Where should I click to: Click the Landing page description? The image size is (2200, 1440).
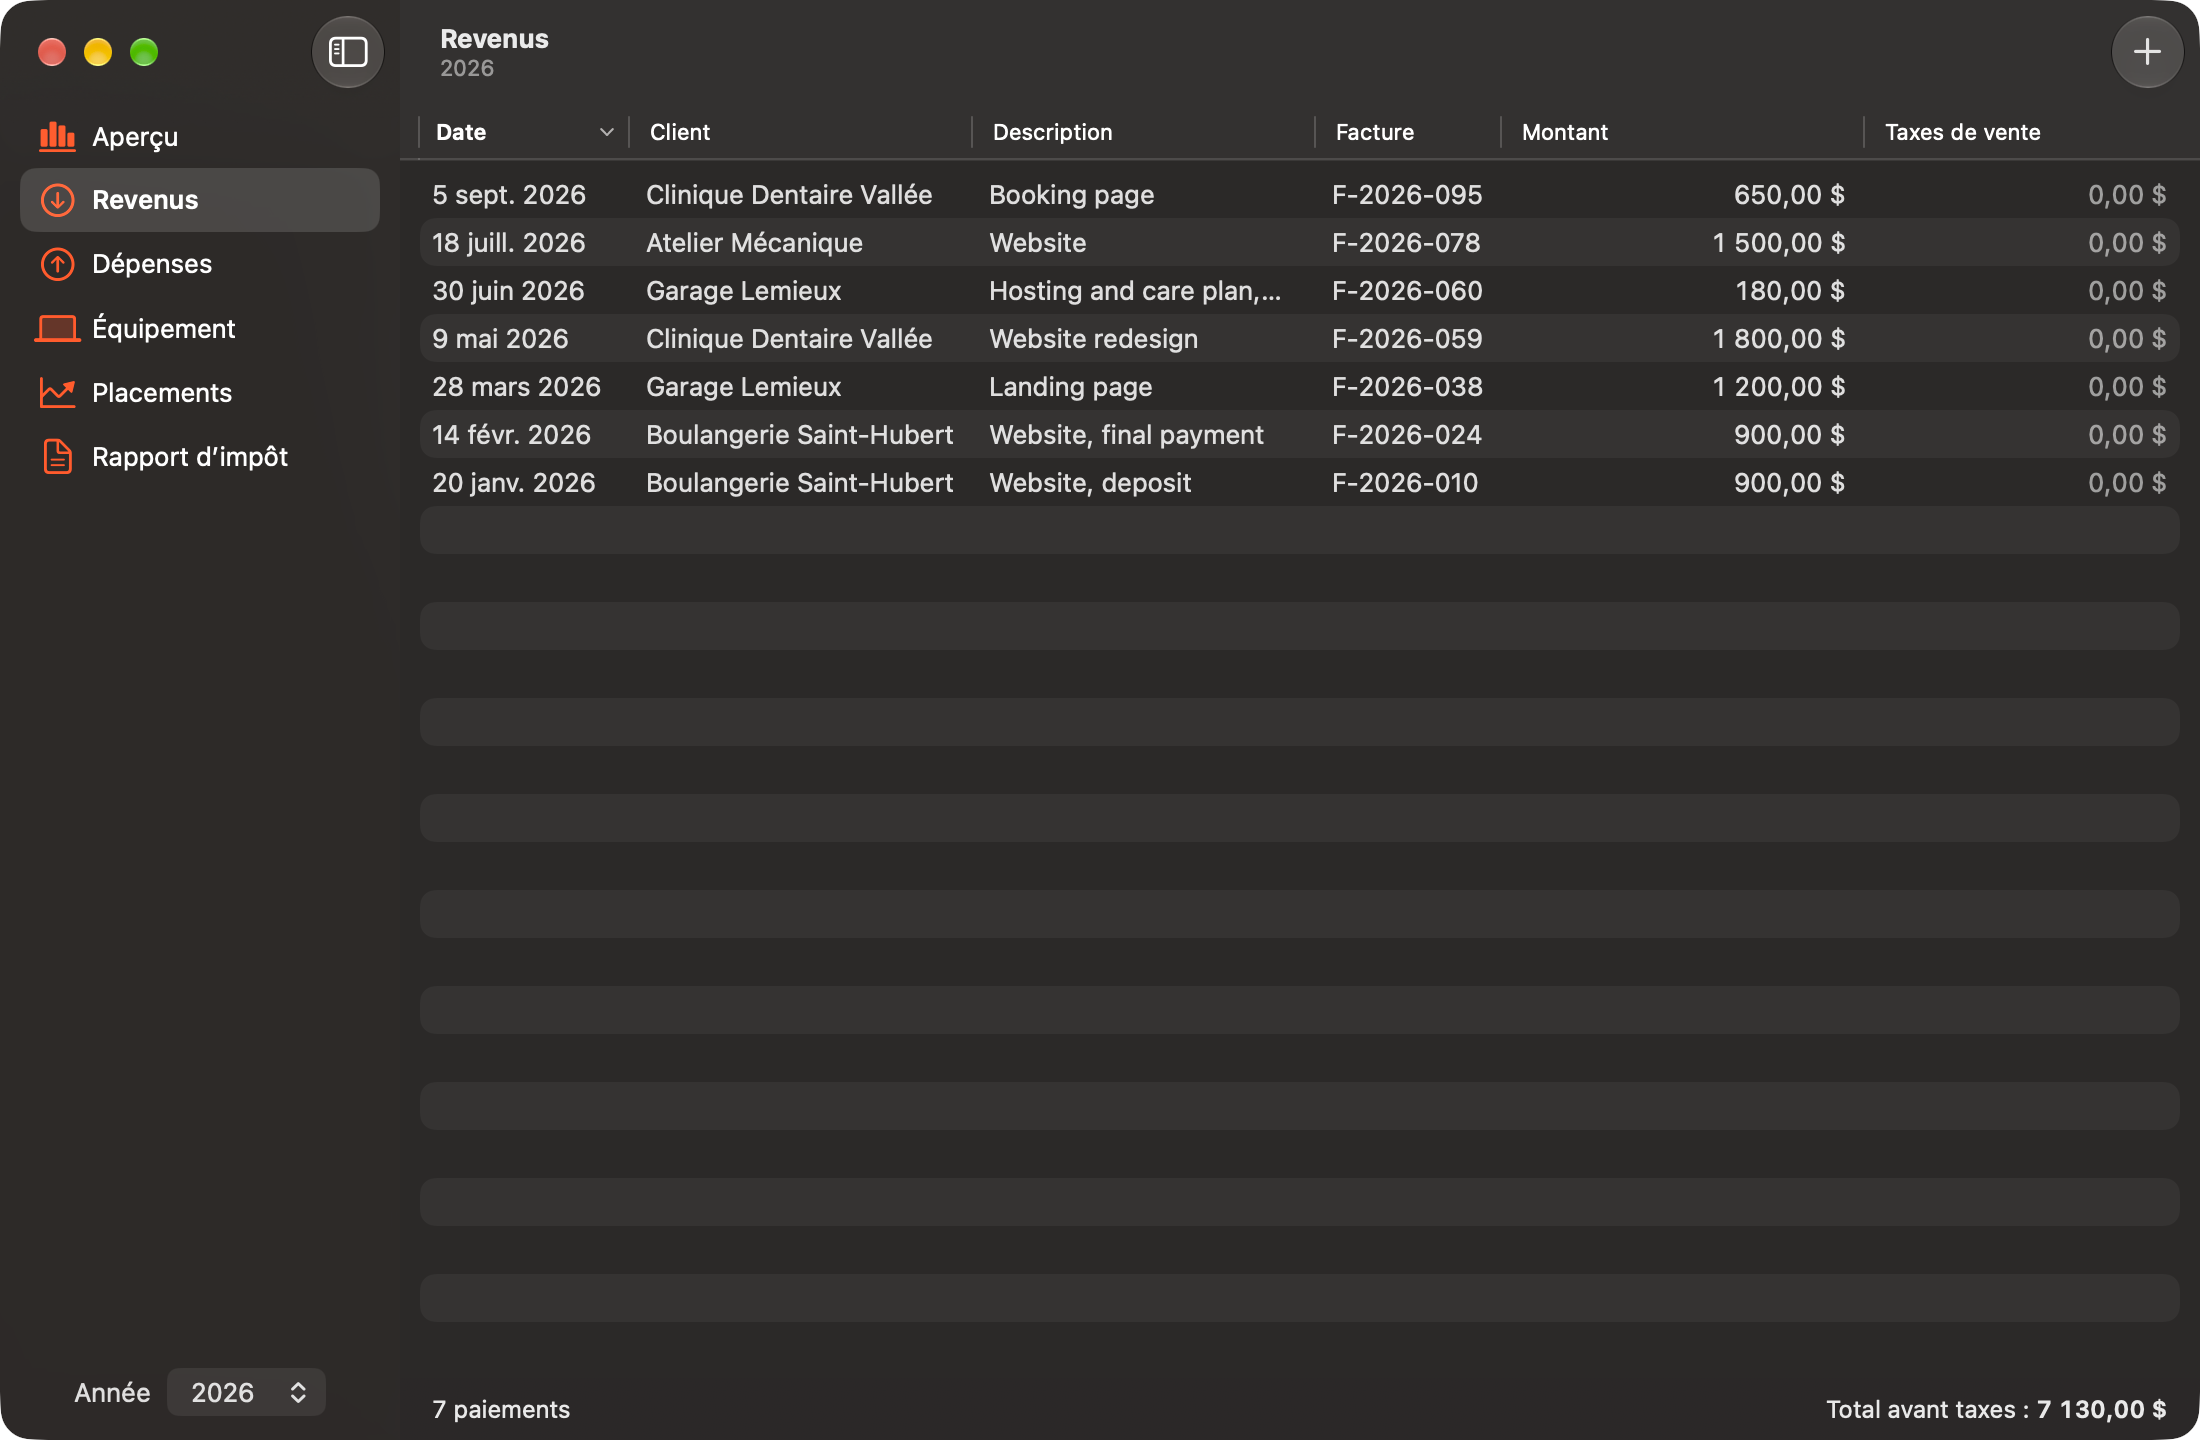click(x=1070, y=387)
